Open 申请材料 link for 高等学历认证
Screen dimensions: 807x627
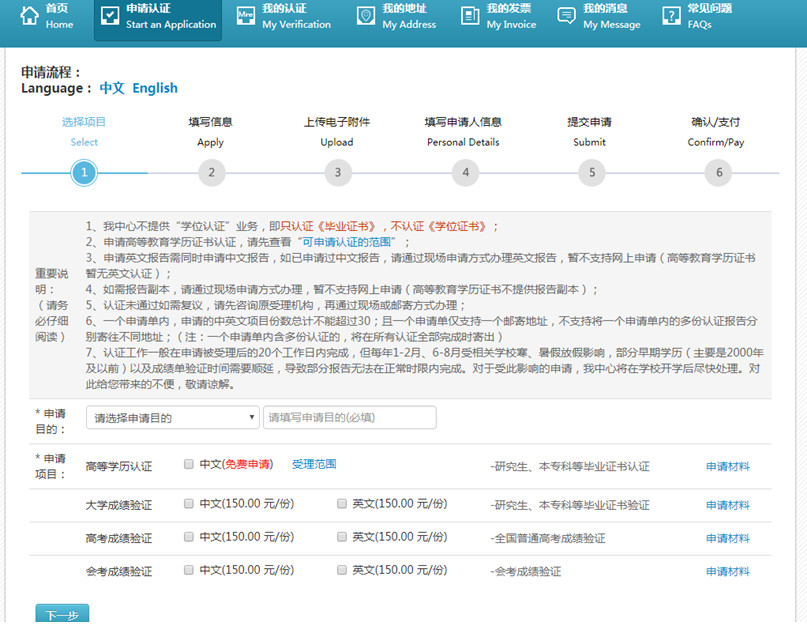click(728, 466)
